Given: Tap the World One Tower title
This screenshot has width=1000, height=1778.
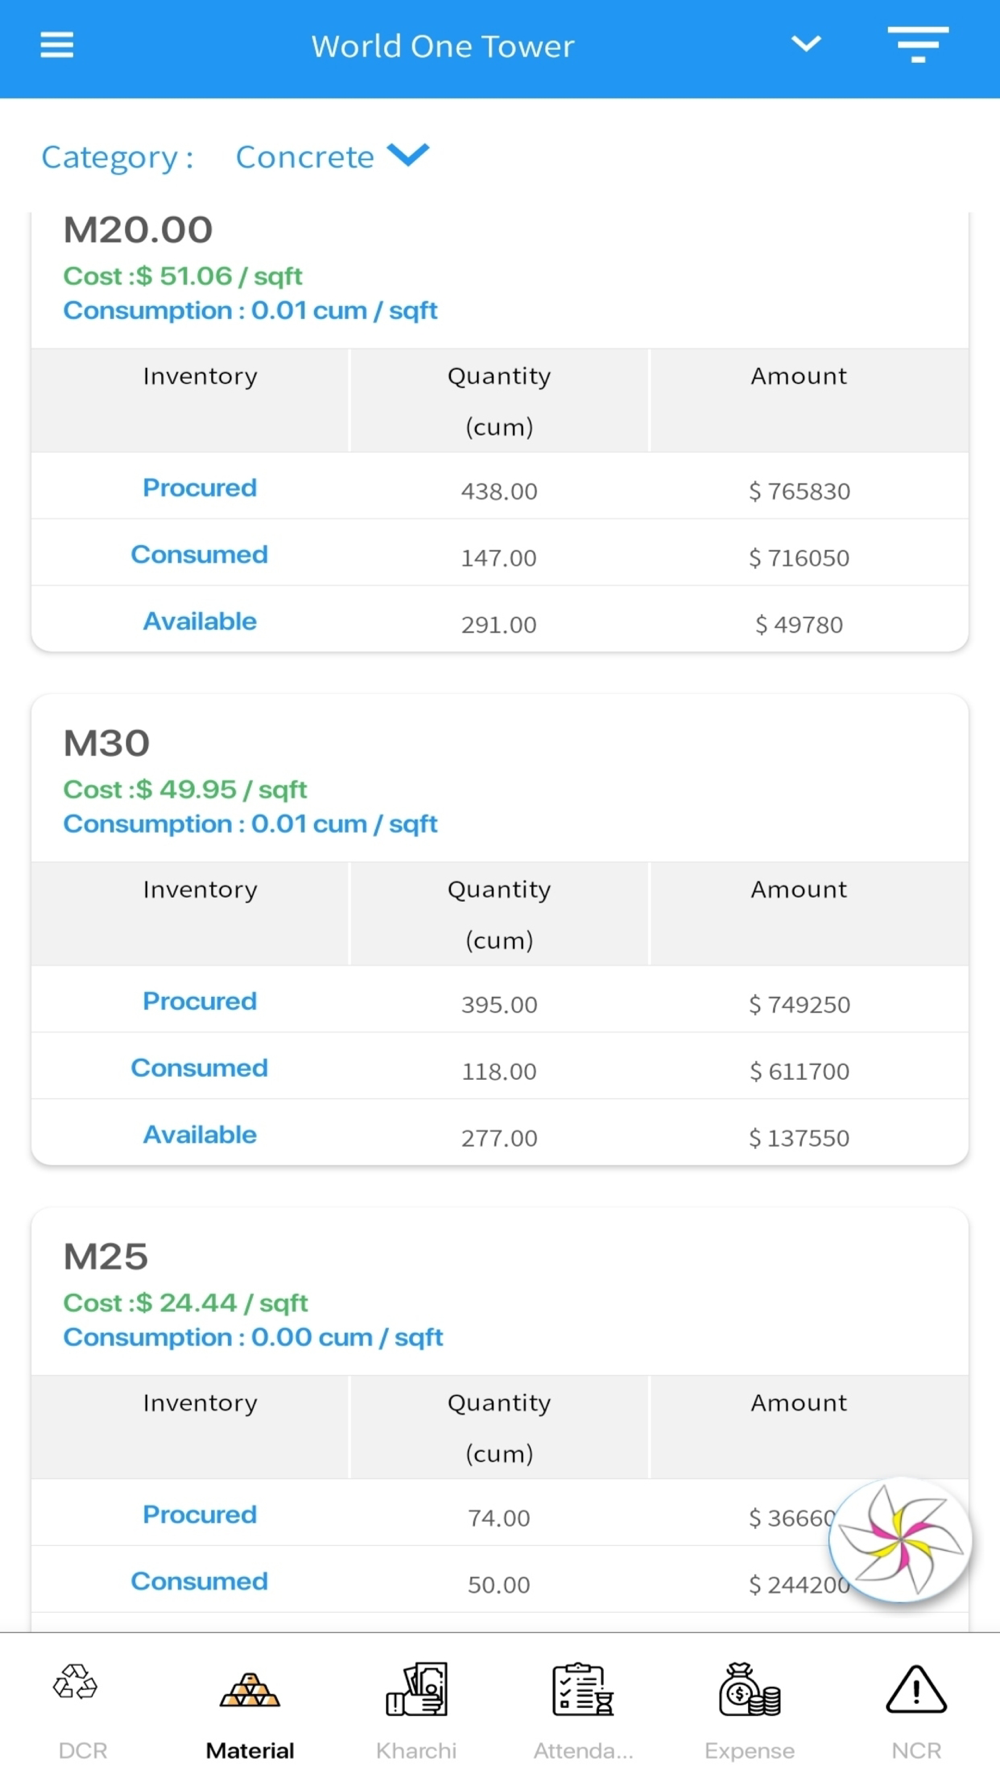Looking at the screenshot, I should [443, 46].
